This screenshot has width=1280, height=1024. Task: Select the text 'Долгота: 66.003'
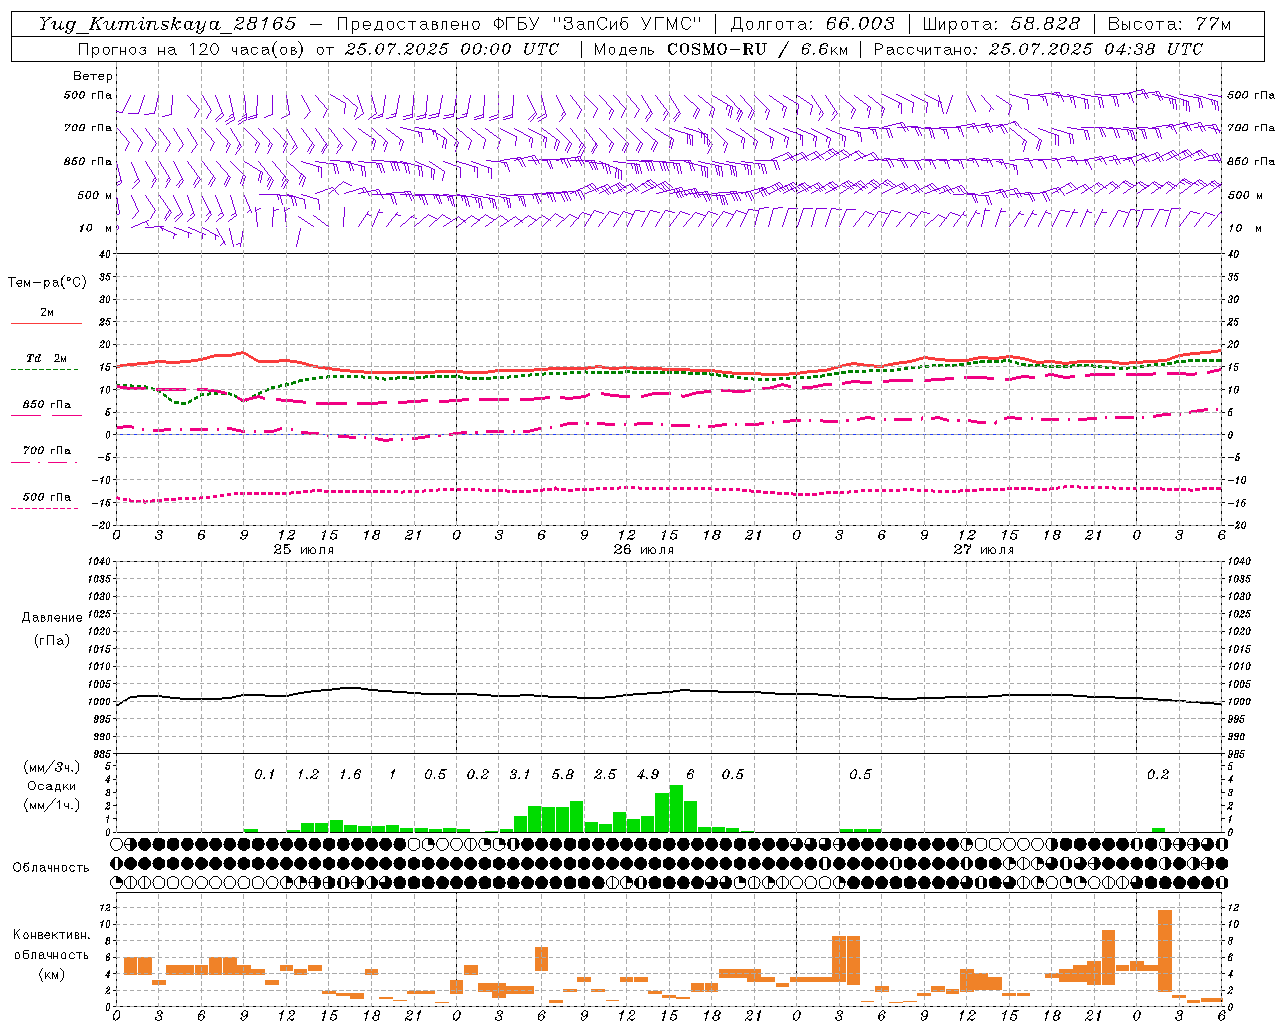pos(813,24)
